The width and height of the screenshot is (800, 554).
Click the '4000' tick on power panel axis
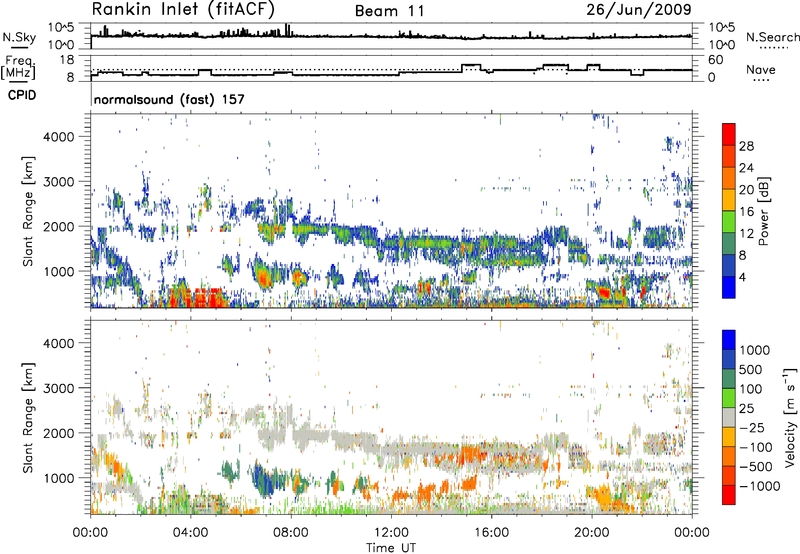[58, 137]
